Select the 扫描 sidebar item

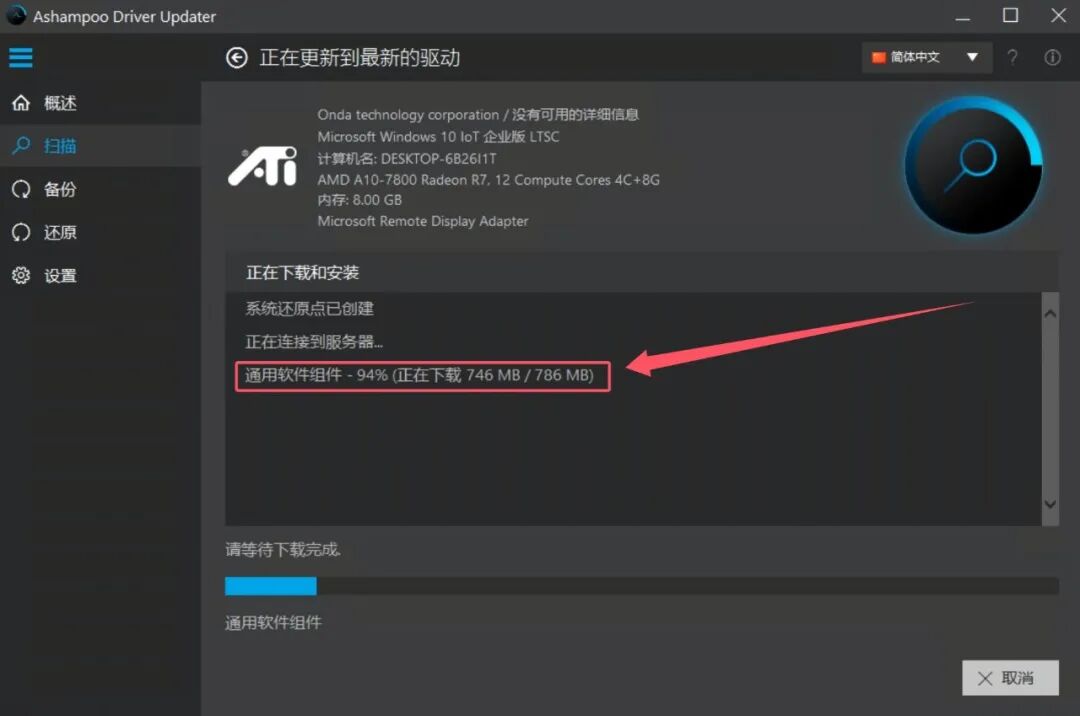click(101, 145)
